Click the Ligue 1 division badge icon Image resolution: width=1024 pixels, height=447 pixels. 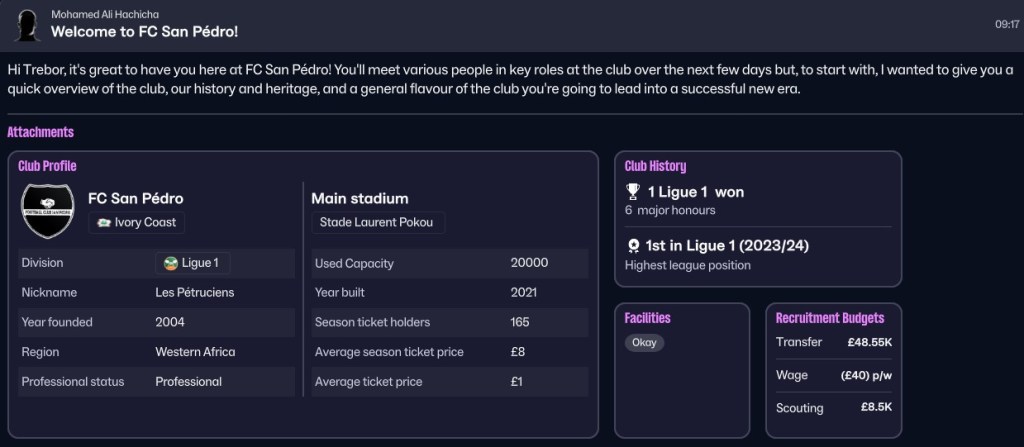[171, 263]
